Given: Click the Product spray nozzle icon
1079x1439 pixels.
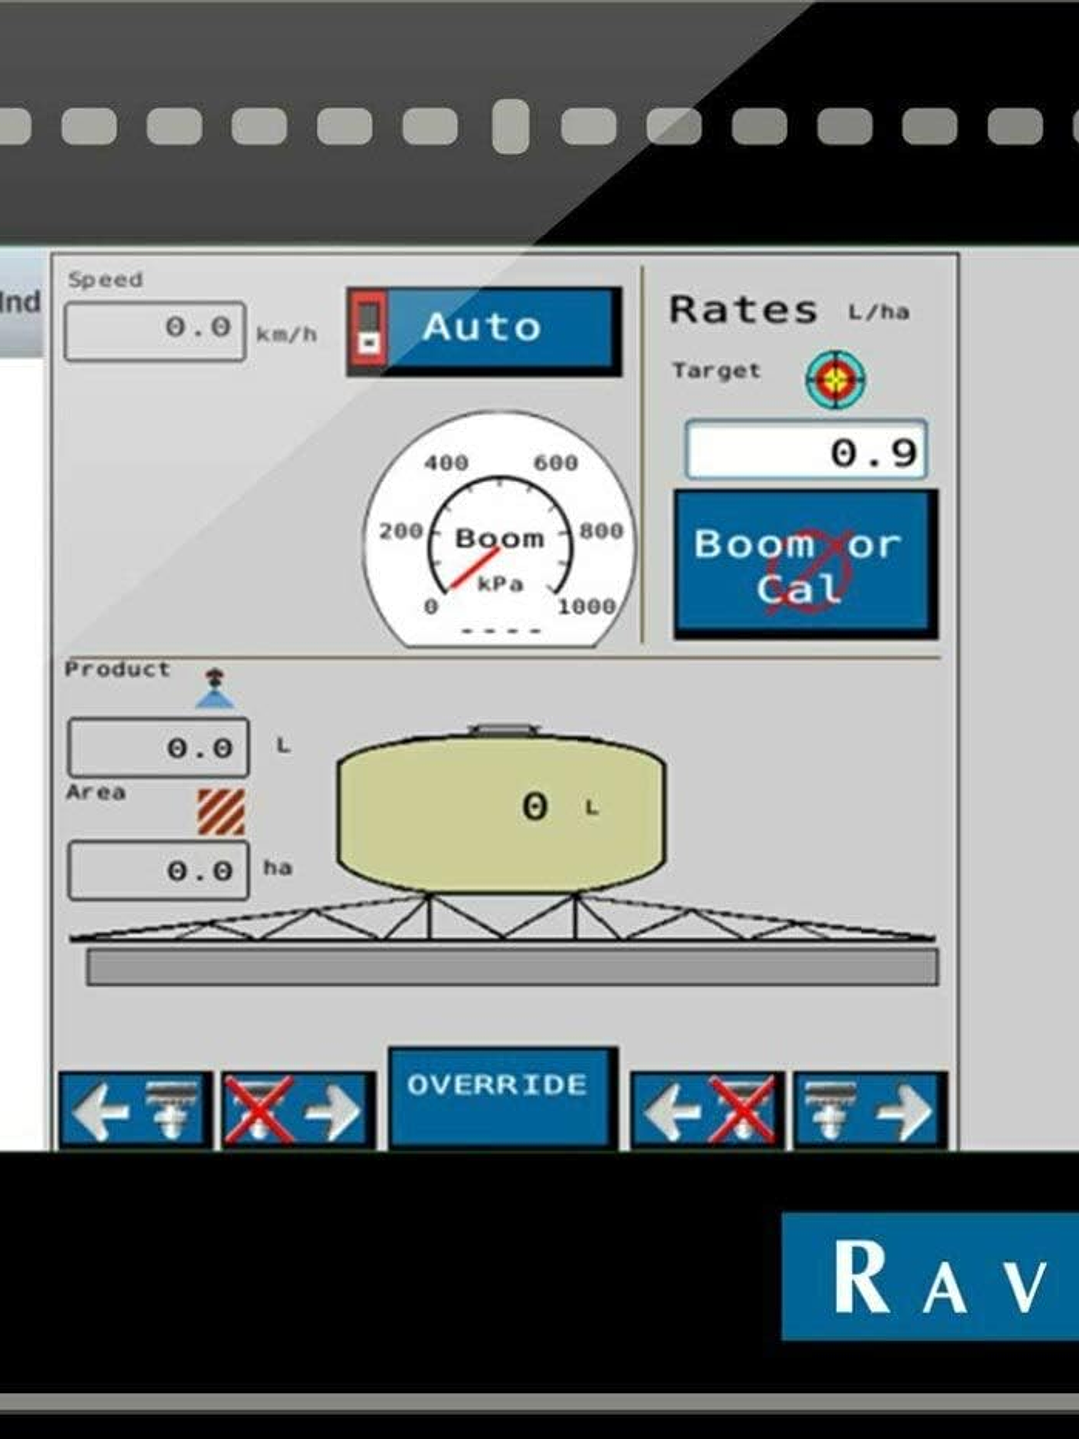Looking at the screenshot, I should (214, 690).
